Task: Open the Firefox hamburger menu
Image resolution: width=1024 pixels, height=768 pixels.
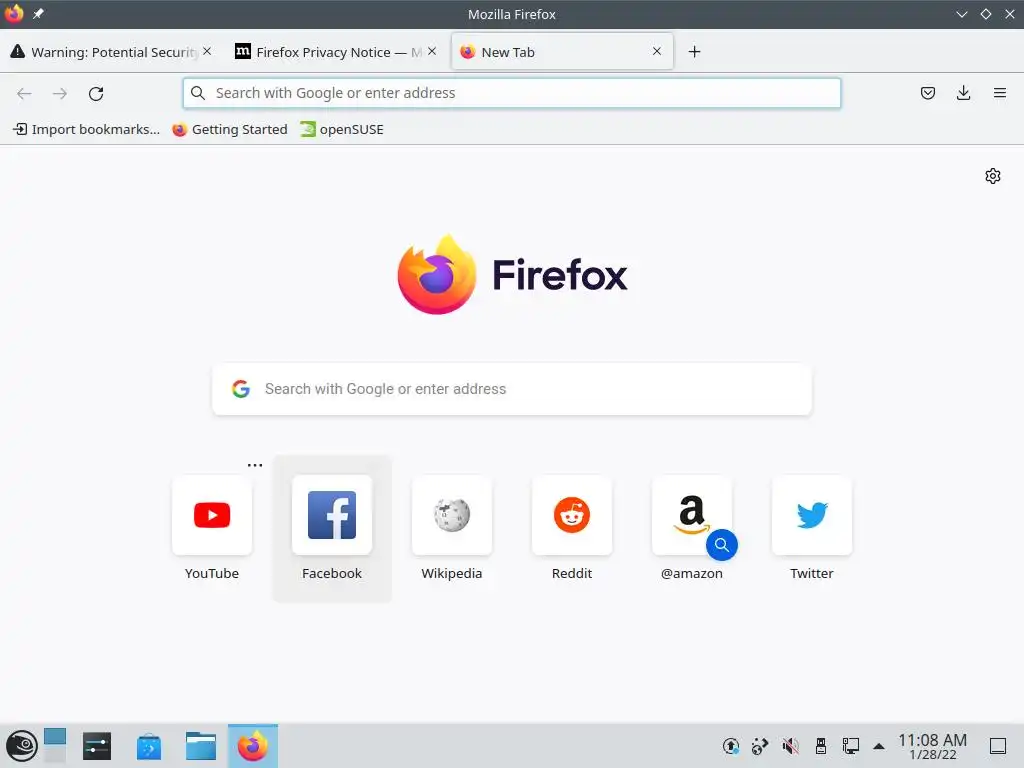Action: coord(1000,93)
